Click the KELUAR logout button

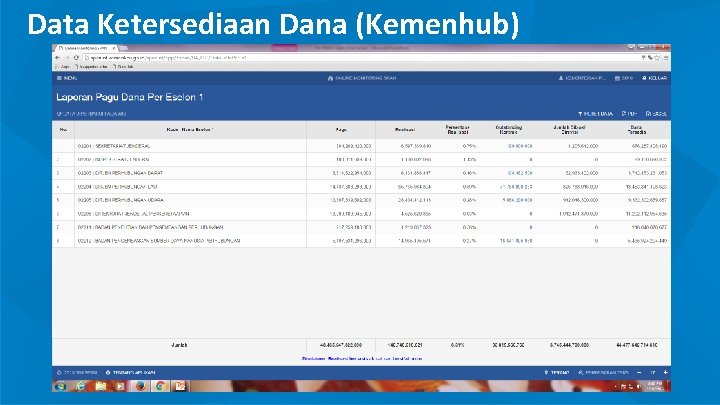tap(655, 78)
